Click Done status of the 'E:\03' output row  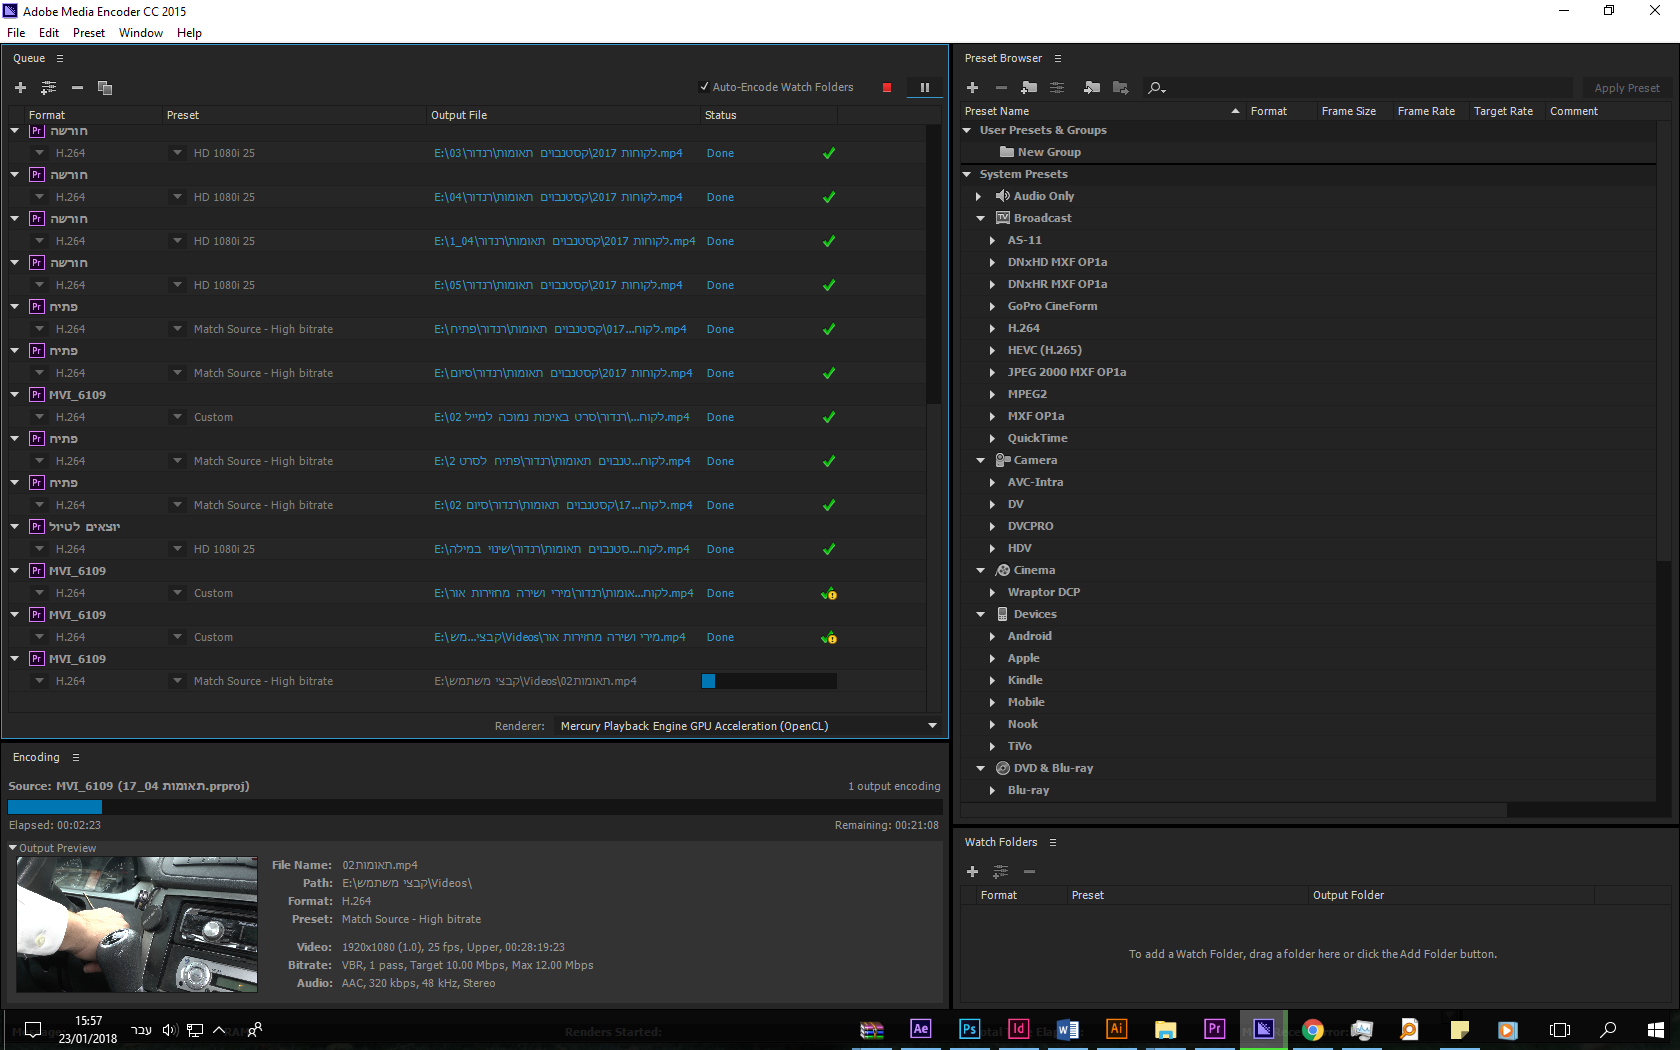(x=720, y=153)
